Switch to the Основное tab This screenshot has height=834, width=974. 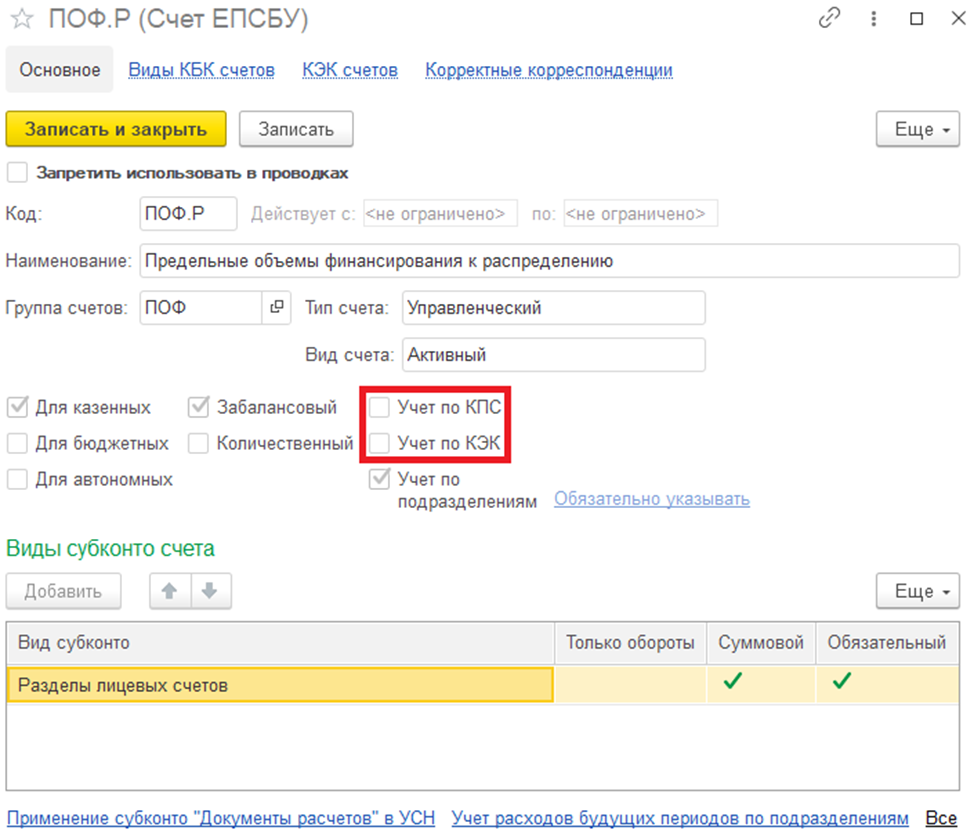60,70
